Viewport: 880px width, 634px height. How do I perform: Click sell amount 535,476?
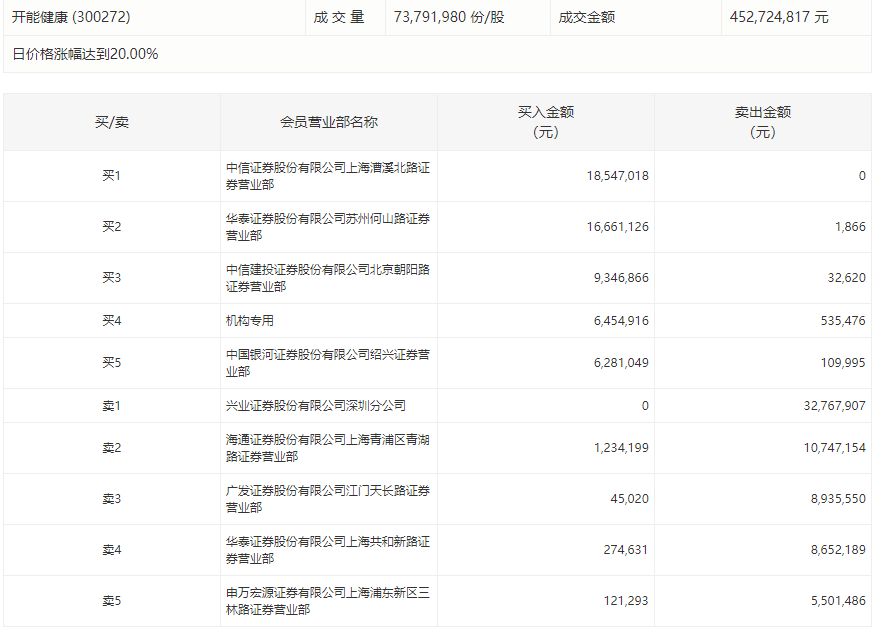click(x=843, y=320)
